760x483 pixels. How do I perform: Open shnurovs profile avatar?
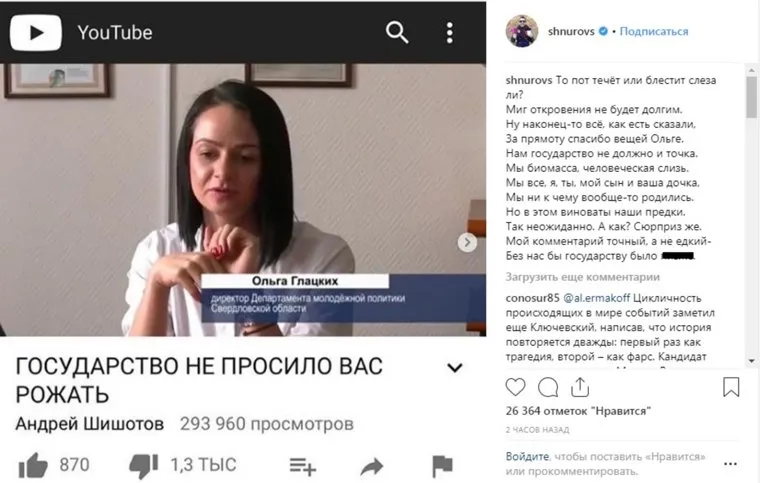tap(522, 31)
